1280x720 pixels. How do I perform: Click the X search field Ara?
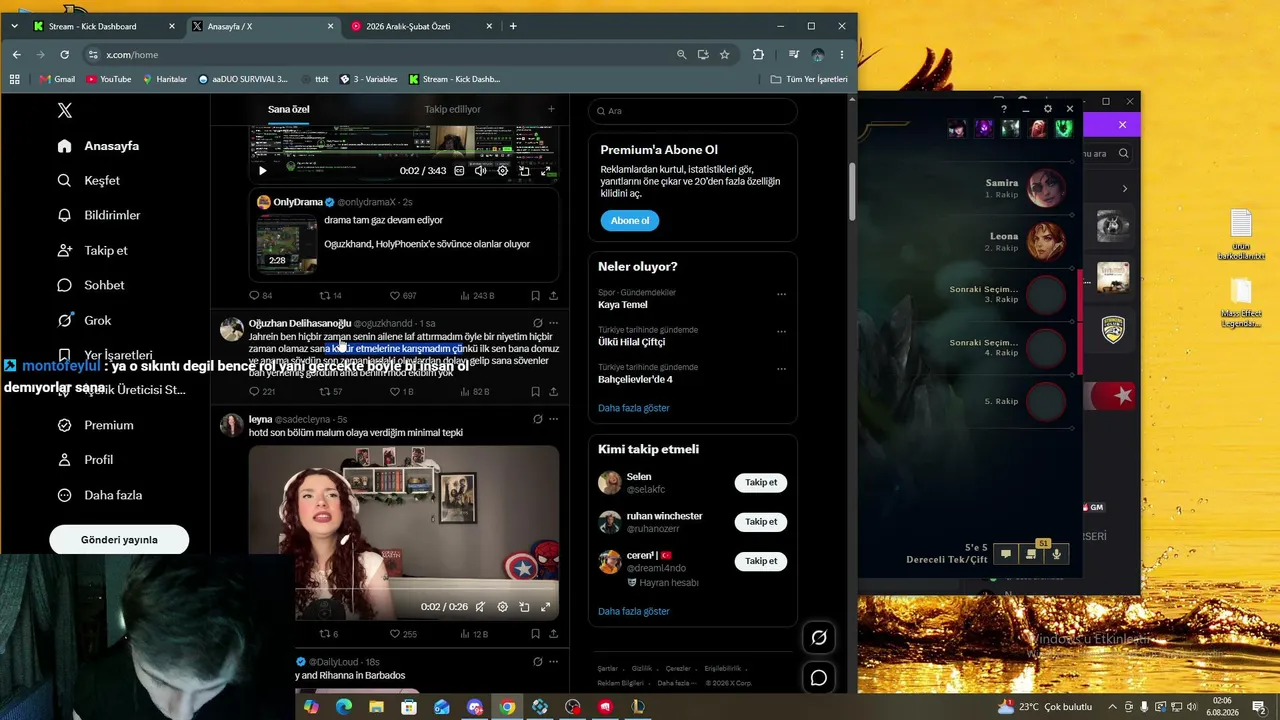point(693,111)
